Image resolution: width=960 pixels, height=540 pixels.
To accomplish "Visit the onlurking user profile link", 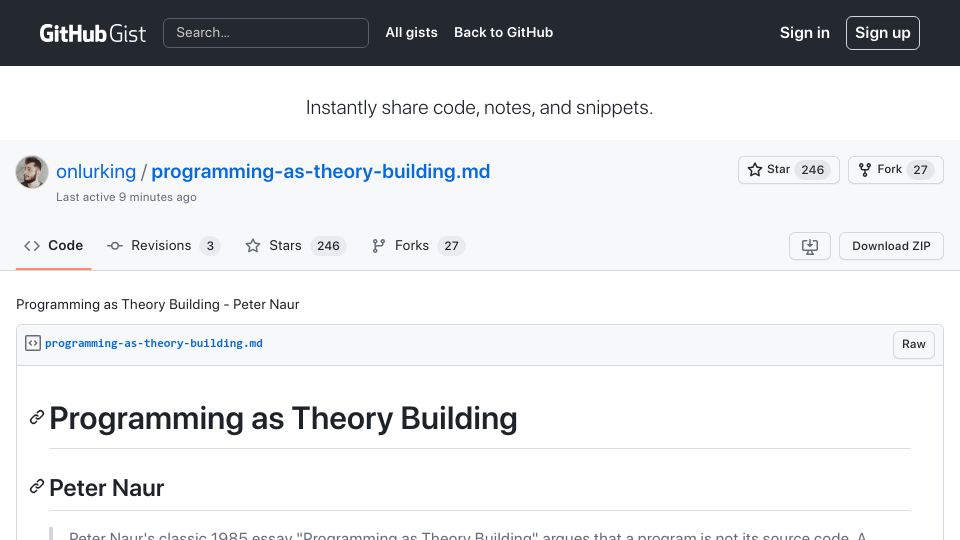I will coord(96,171).
